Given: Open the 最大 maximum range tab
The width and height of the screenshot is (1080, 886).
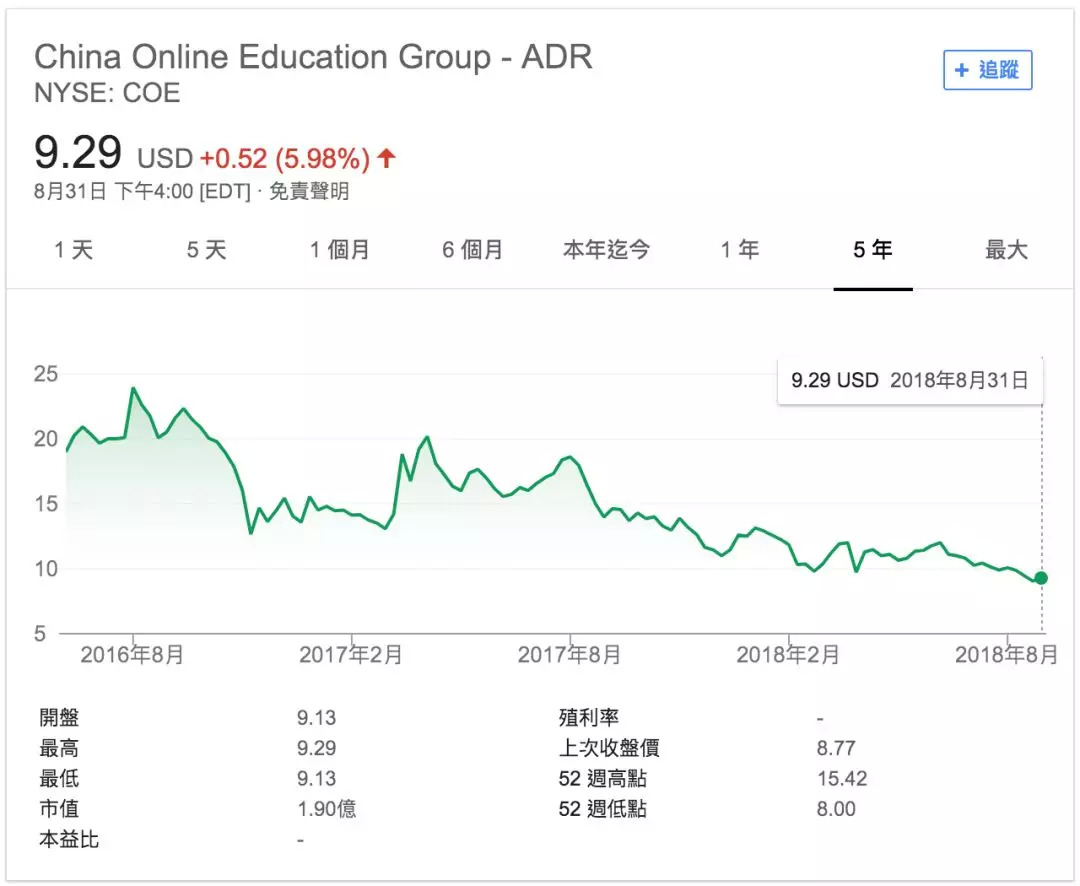Looking at the screenshot, I should tap(1006, 250).
